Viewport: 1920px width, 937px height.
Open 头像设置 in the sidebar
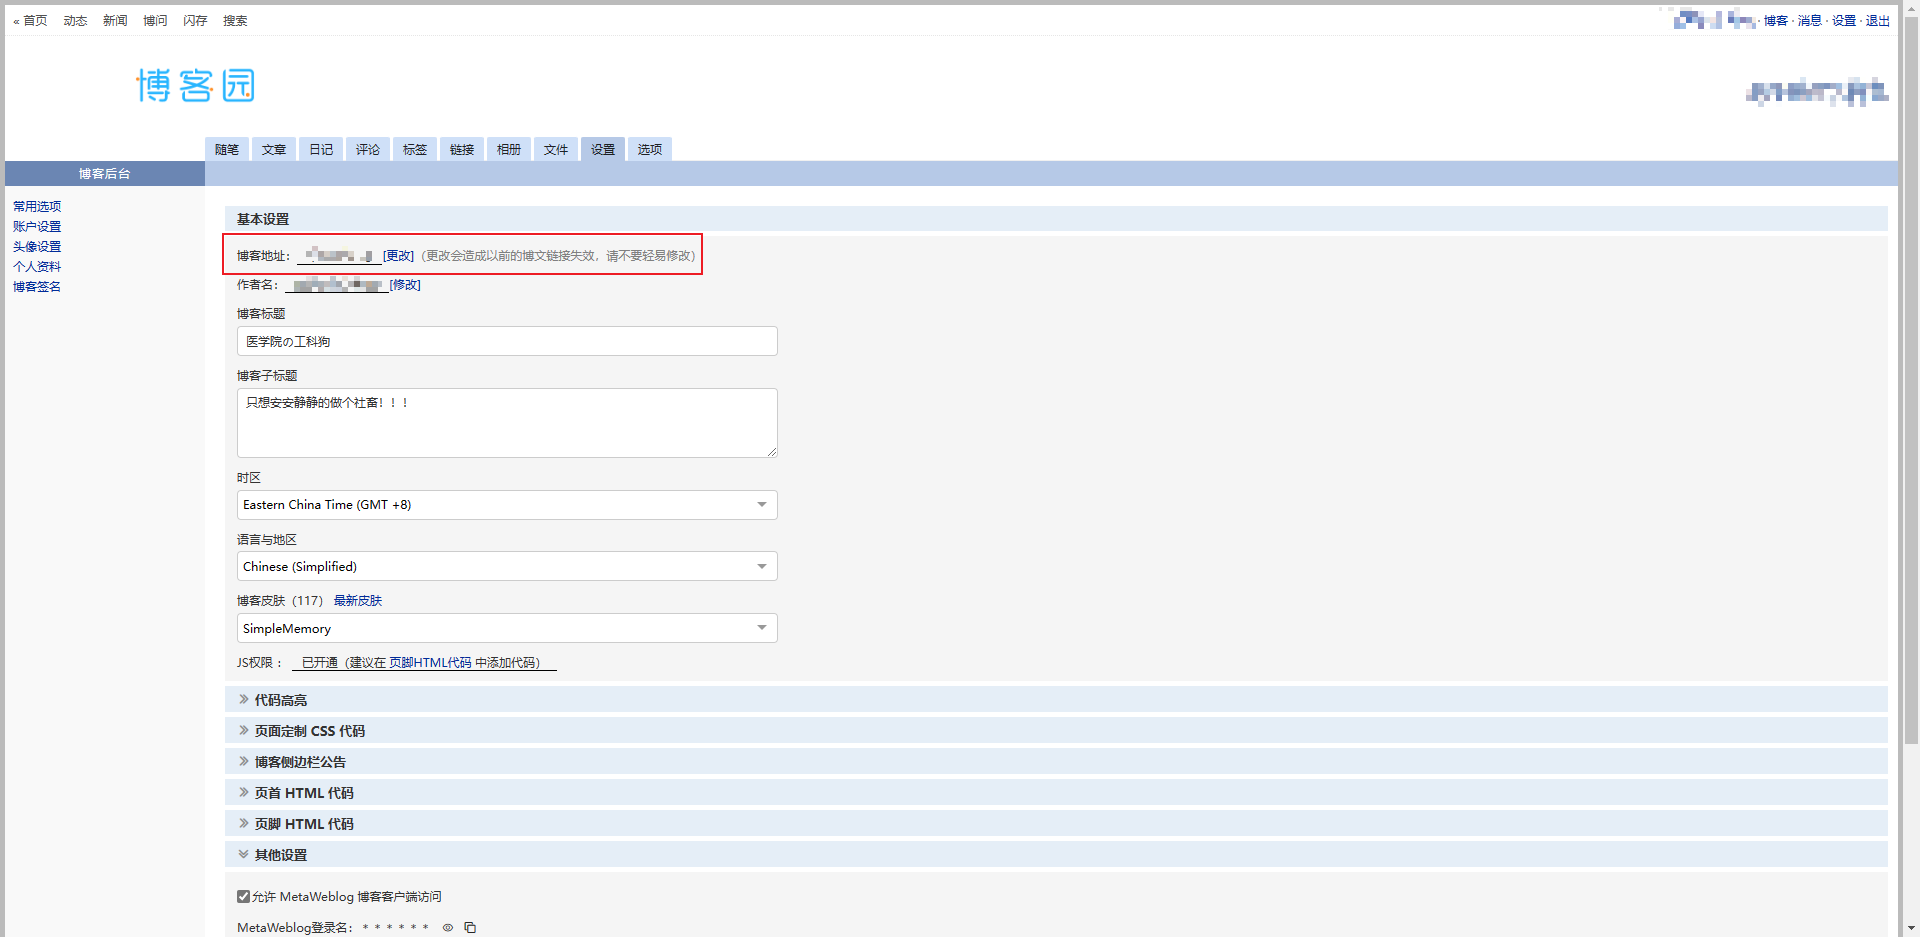click(37, 247)
